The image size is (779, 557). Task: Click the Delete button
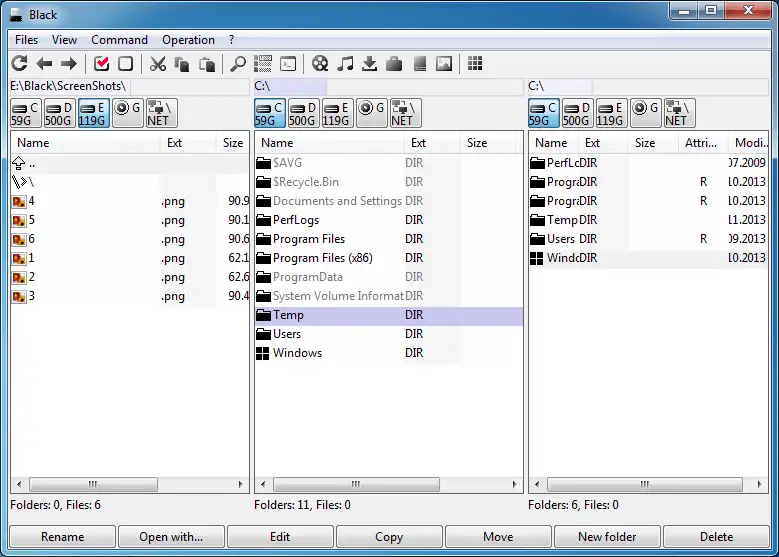pos(716,537)
